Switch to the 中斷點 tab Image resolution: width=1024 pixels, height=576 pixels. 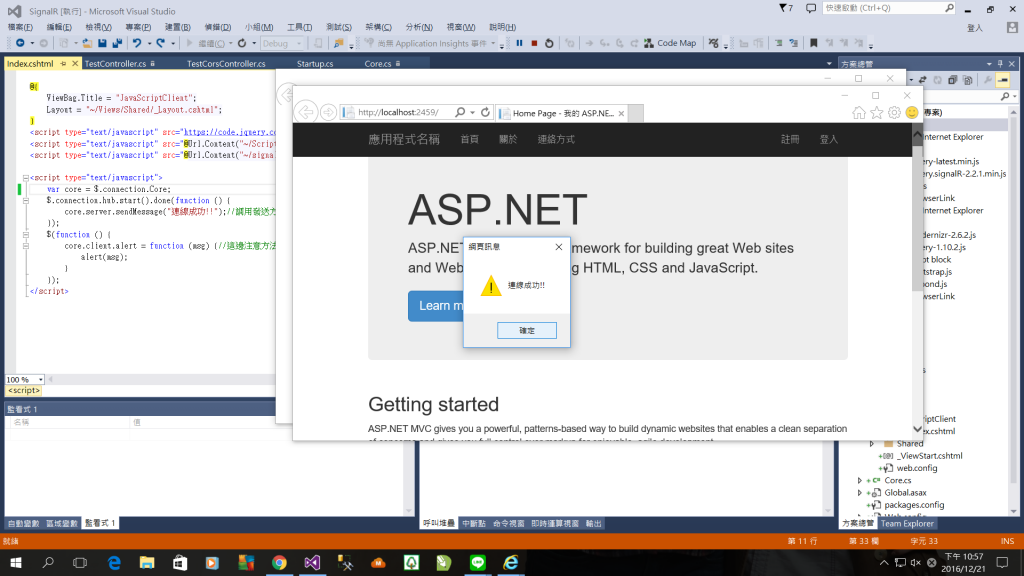pyautogui.click(x=473, y=523)
